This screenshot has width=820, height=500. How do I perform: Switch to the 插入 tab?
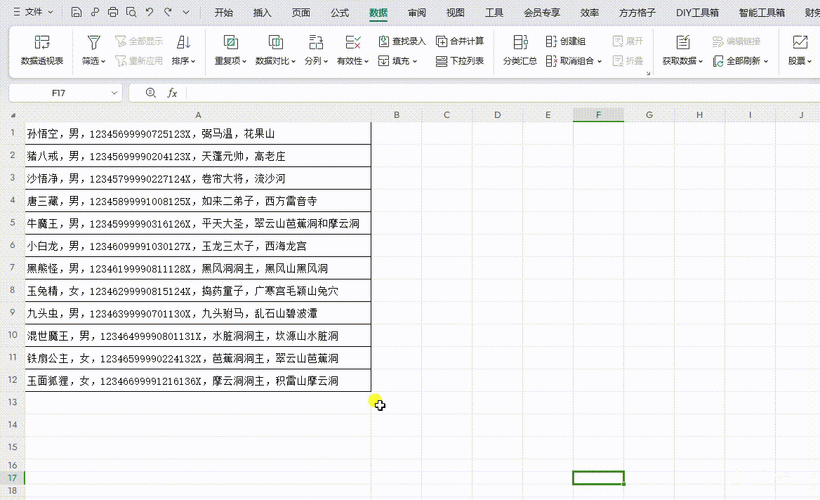262,13
